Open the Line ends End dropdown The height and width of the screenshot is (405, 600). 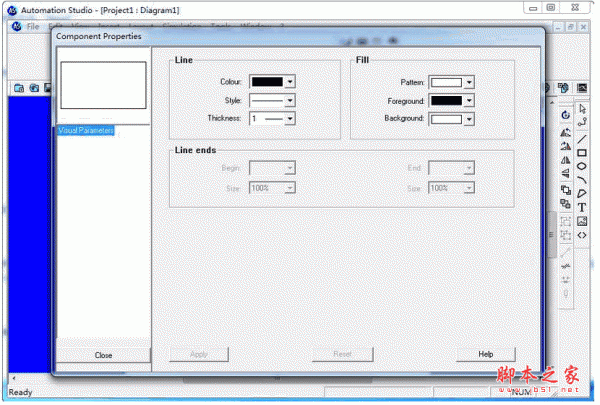pos(469,168)
